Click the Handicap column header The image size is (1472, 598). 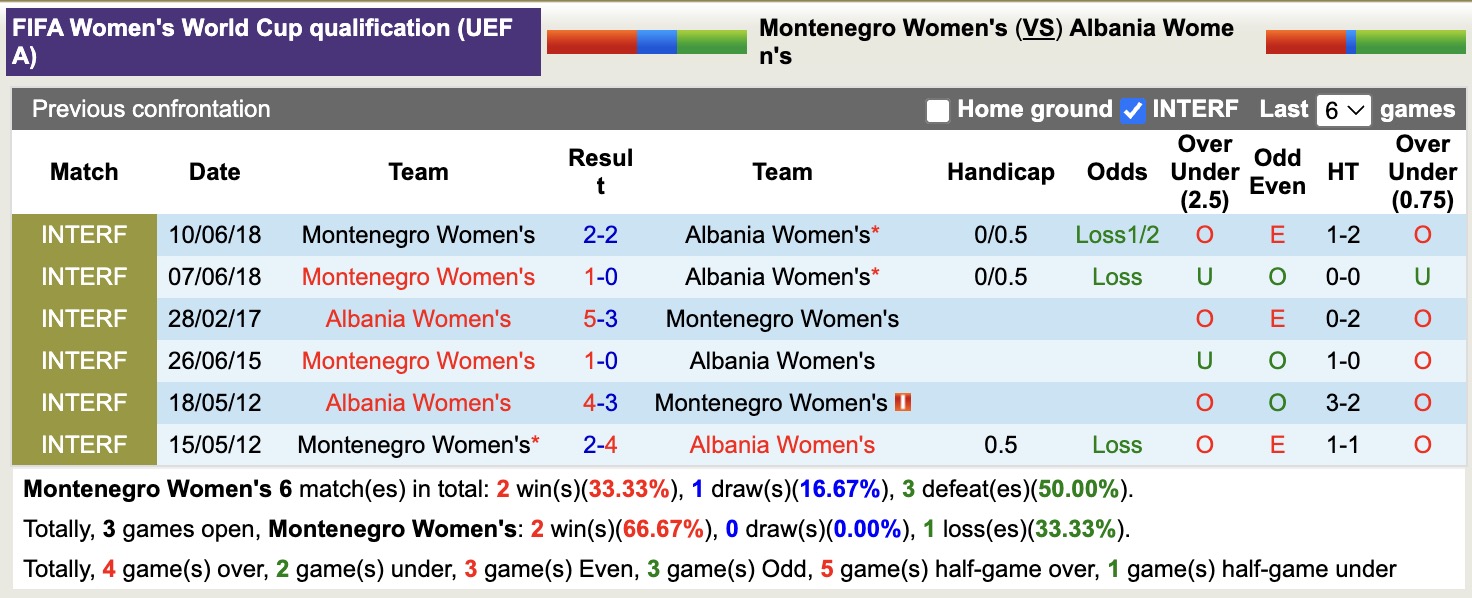point(1000,172)
